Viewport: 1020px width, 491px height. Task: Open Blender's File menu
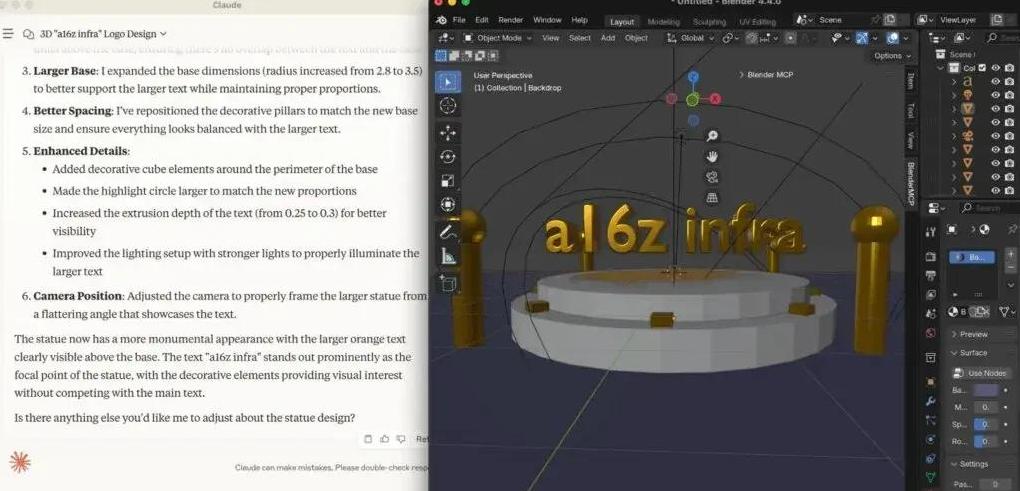(459, 20)
